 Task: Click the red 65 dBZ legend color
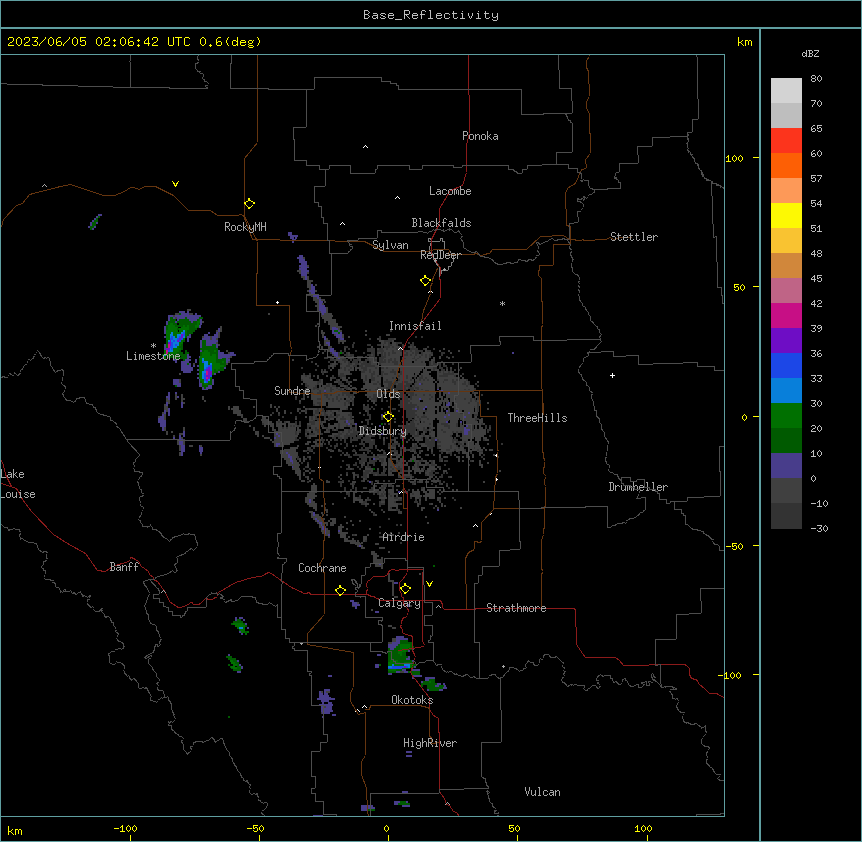click(x=786, y=141)
